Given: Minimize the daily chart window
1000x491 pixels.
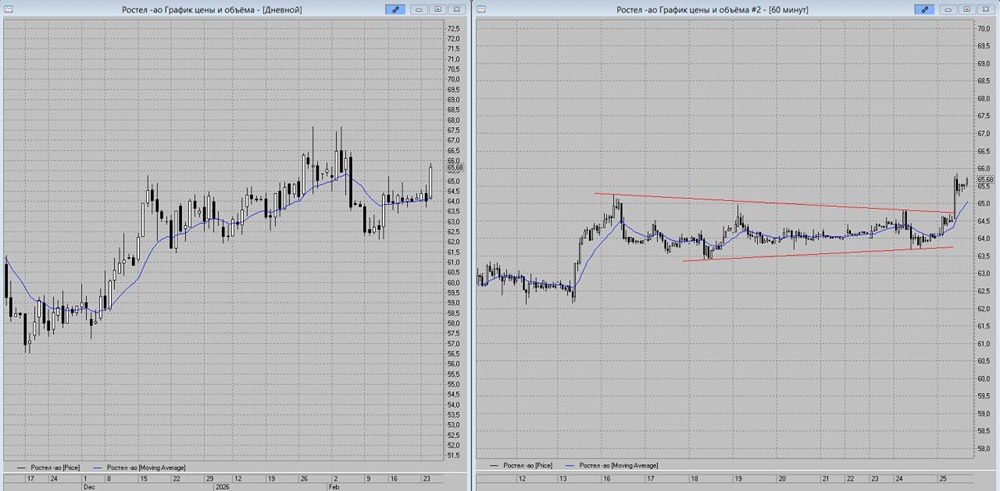Looking at the screenshot, I should (418, 9).
